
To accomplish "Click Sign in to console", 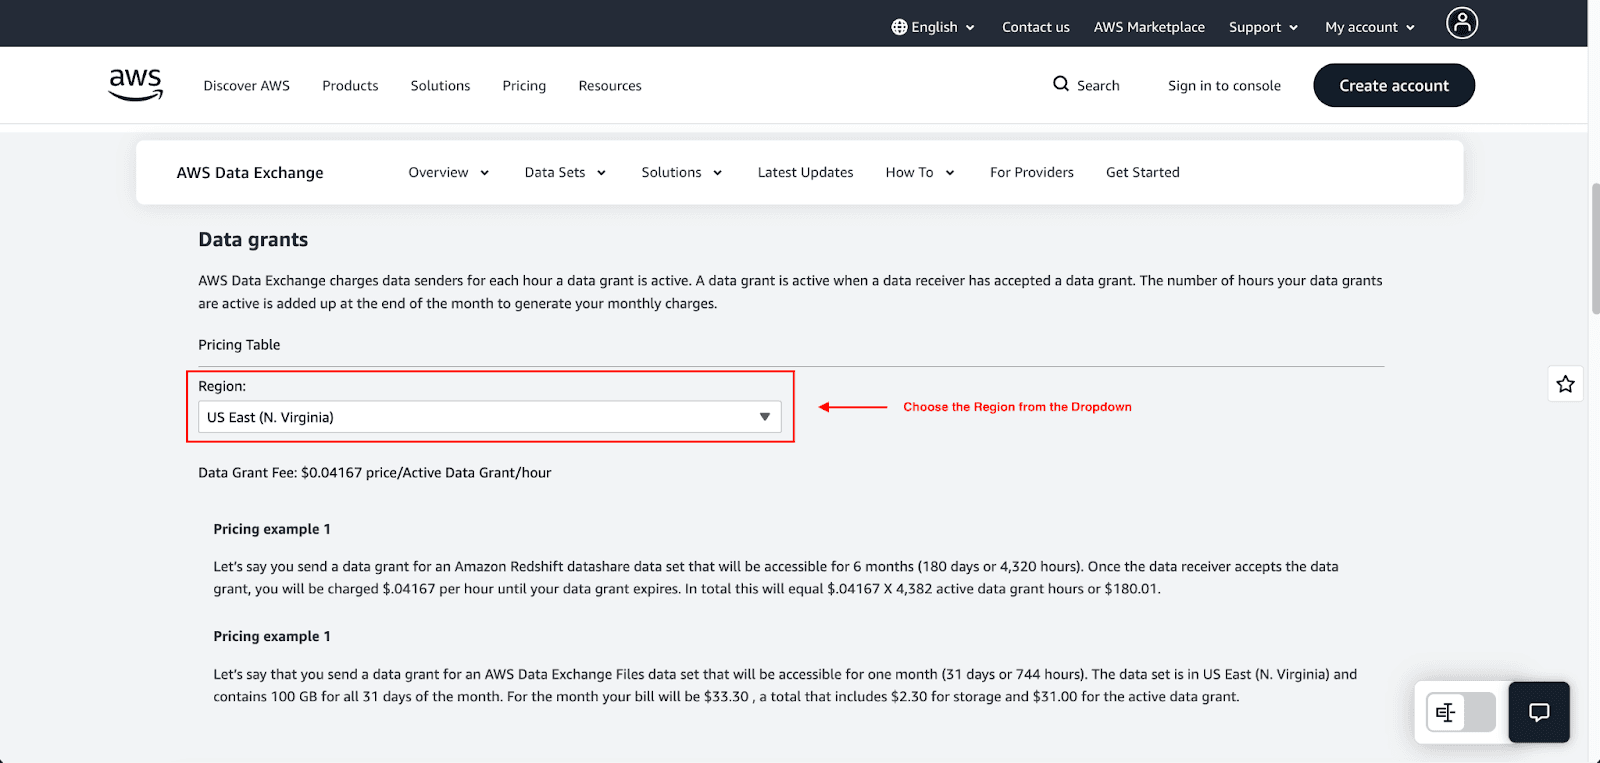I will tap(1224, 86).
